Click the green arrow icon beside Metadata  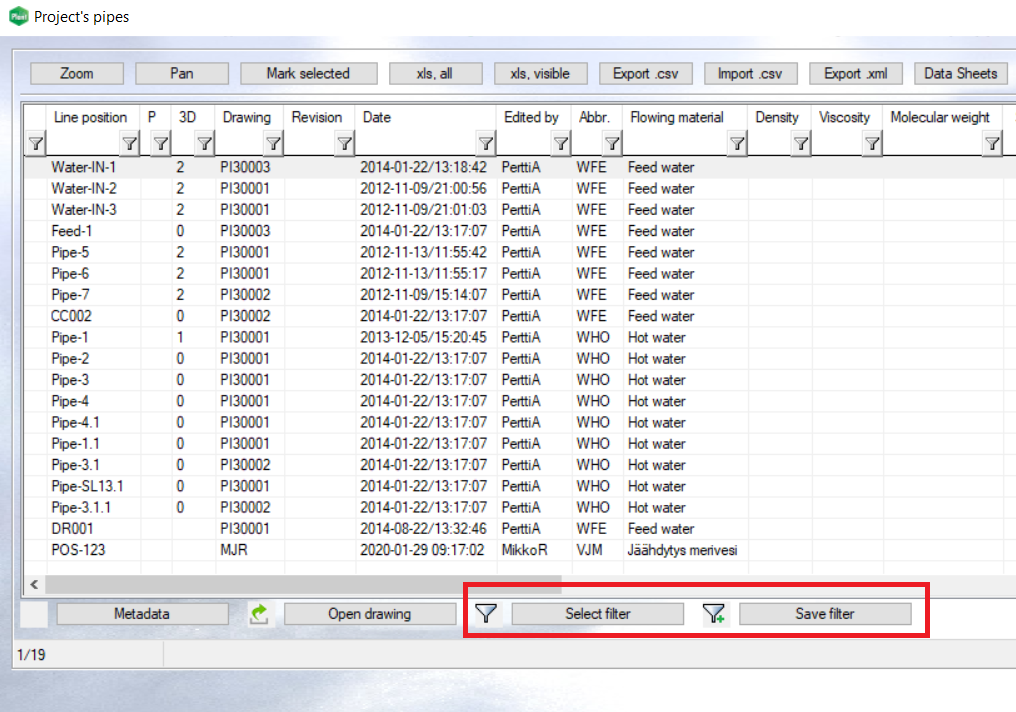[259, 614]
